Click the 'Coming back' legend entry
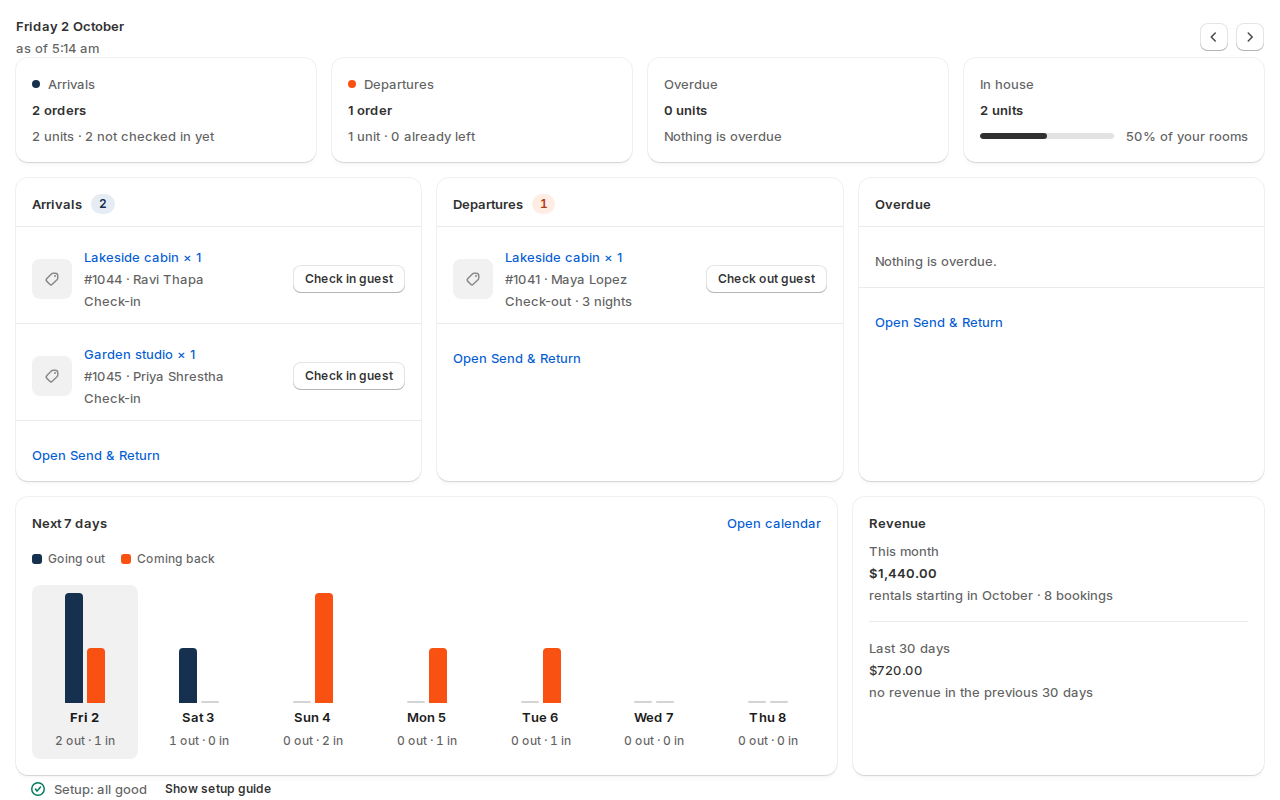1280x800 pixels. [x=168, y=559]
